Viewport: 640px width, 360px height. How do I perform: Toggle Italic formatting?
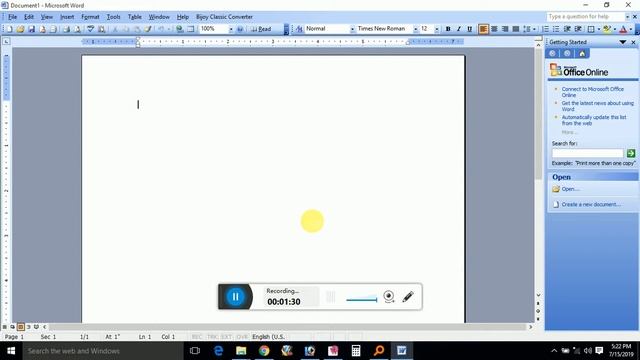(x=459, y=29)
